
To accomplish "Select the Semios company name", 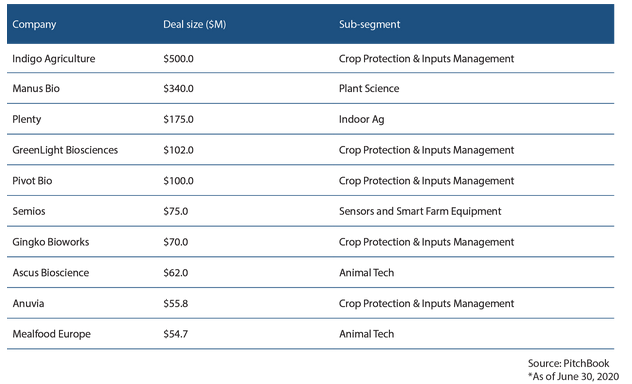I will [29, 211].
